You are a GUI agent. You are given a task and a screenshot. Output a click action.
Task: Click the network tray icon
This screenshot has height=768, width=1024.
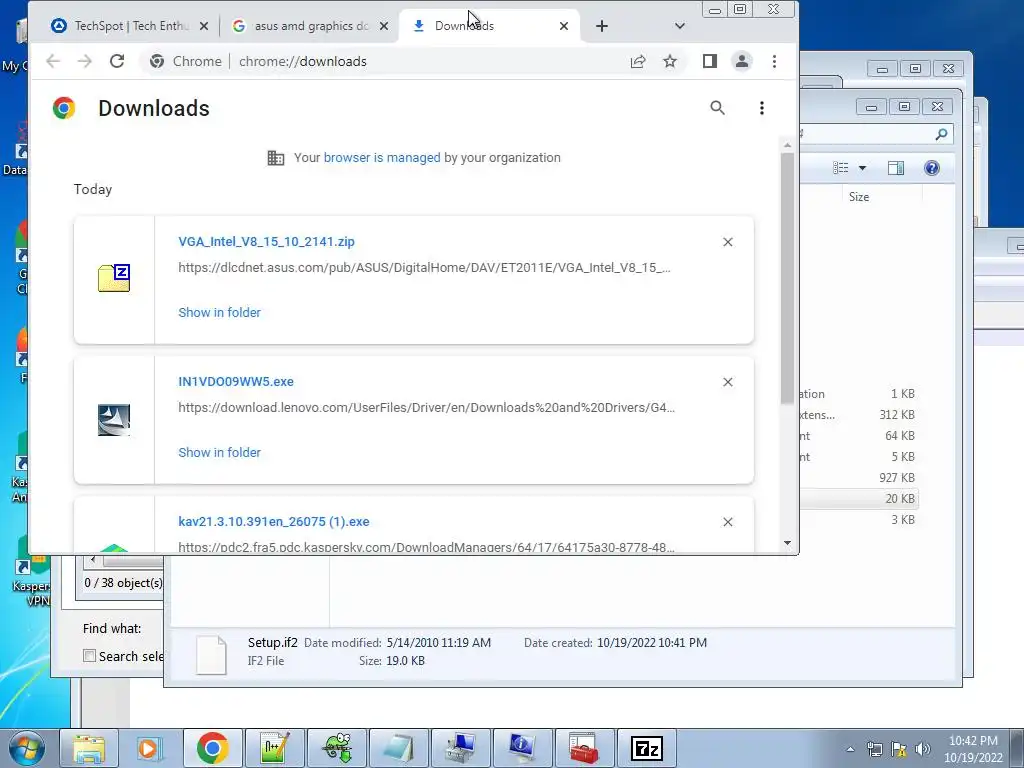(874, 749)
